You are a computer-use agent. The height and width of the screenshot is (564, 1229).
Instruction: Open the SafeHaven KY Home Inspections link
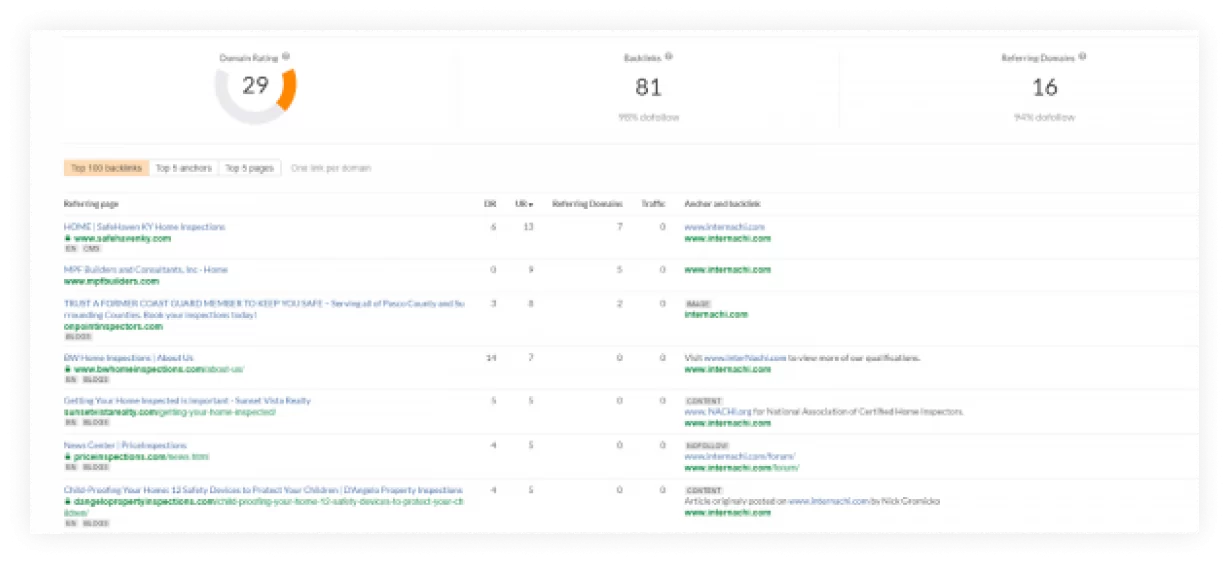coord(144,227)
